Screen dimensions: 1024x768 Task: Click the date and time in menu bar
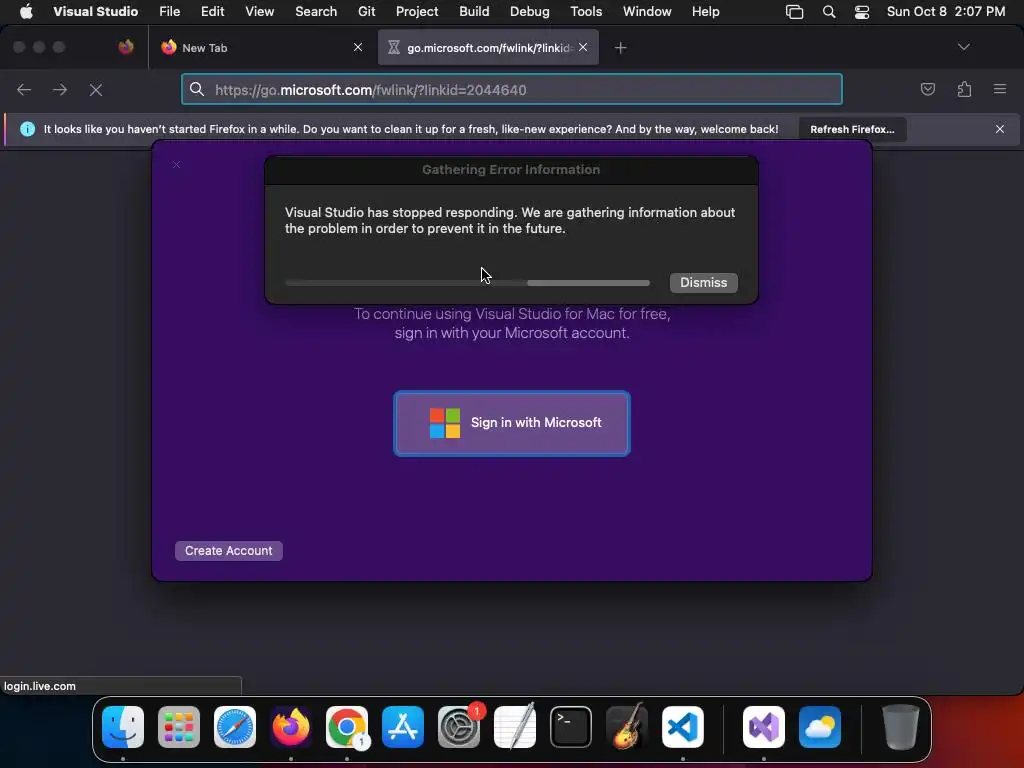pos(946,12)
